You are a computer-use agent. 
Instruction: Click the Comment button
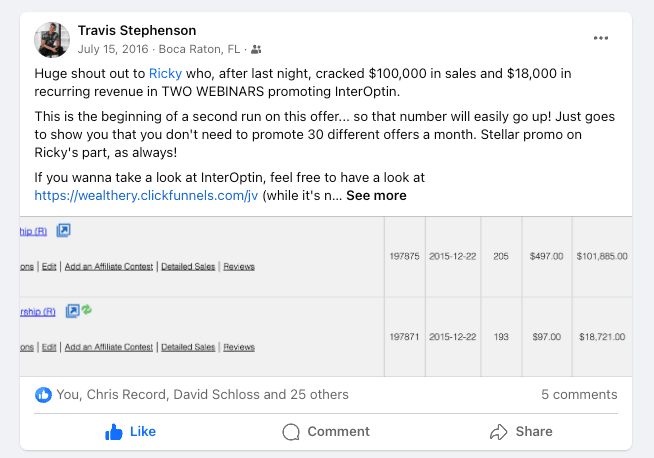[326, 432]
